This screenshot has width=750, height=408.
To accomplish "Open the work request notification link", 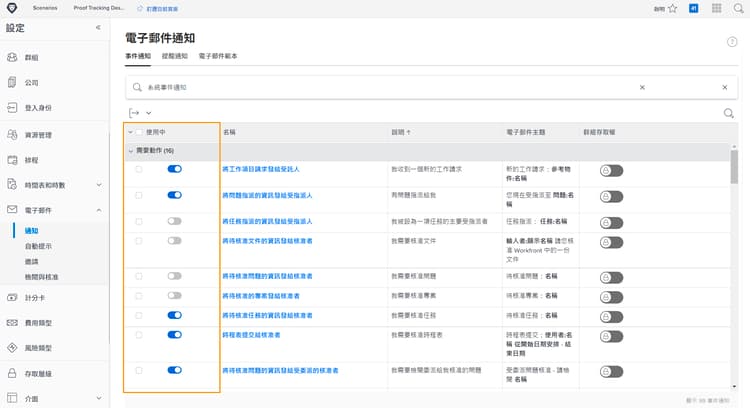I will (x=261, y=169).
